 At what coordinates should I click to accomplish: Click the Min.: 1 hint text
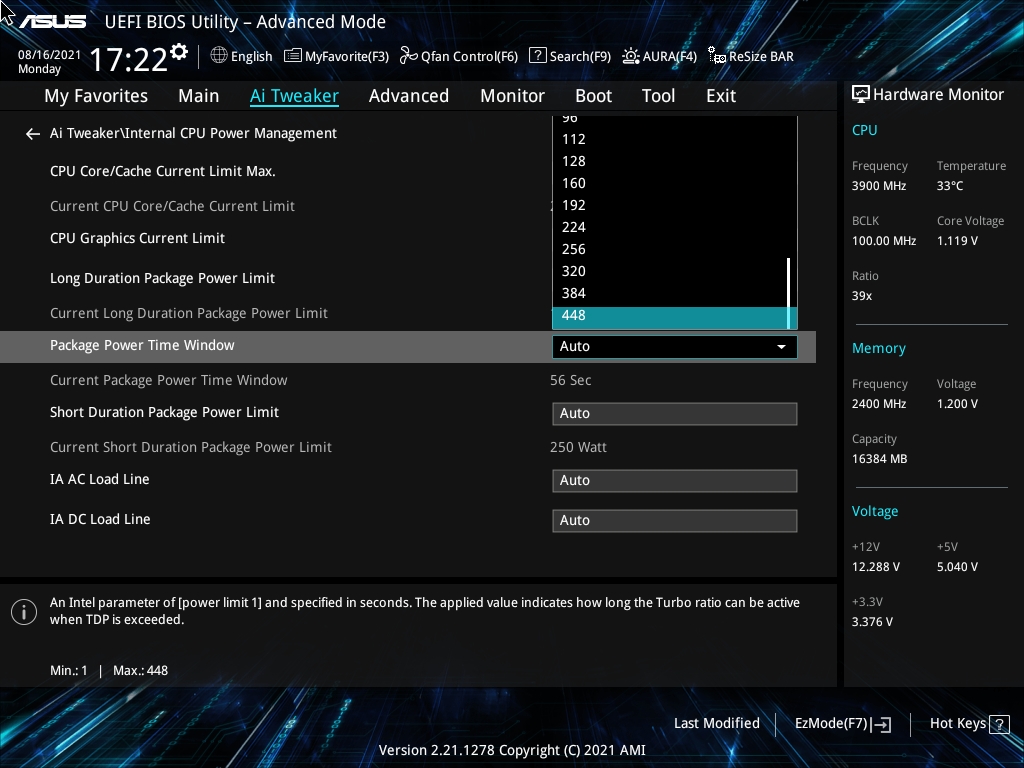(x=69, y=671)
